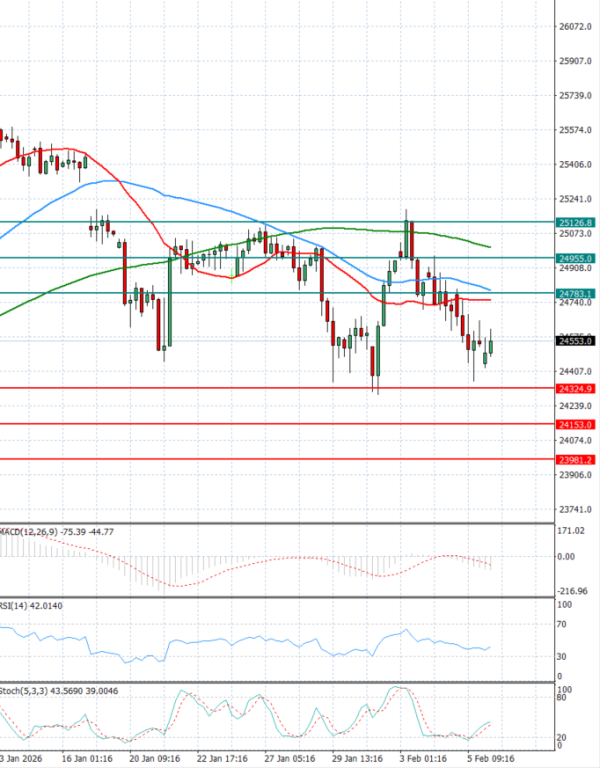
Task: Click the 5 Feb 09:16 time axis label
Action: pos(490,759)
